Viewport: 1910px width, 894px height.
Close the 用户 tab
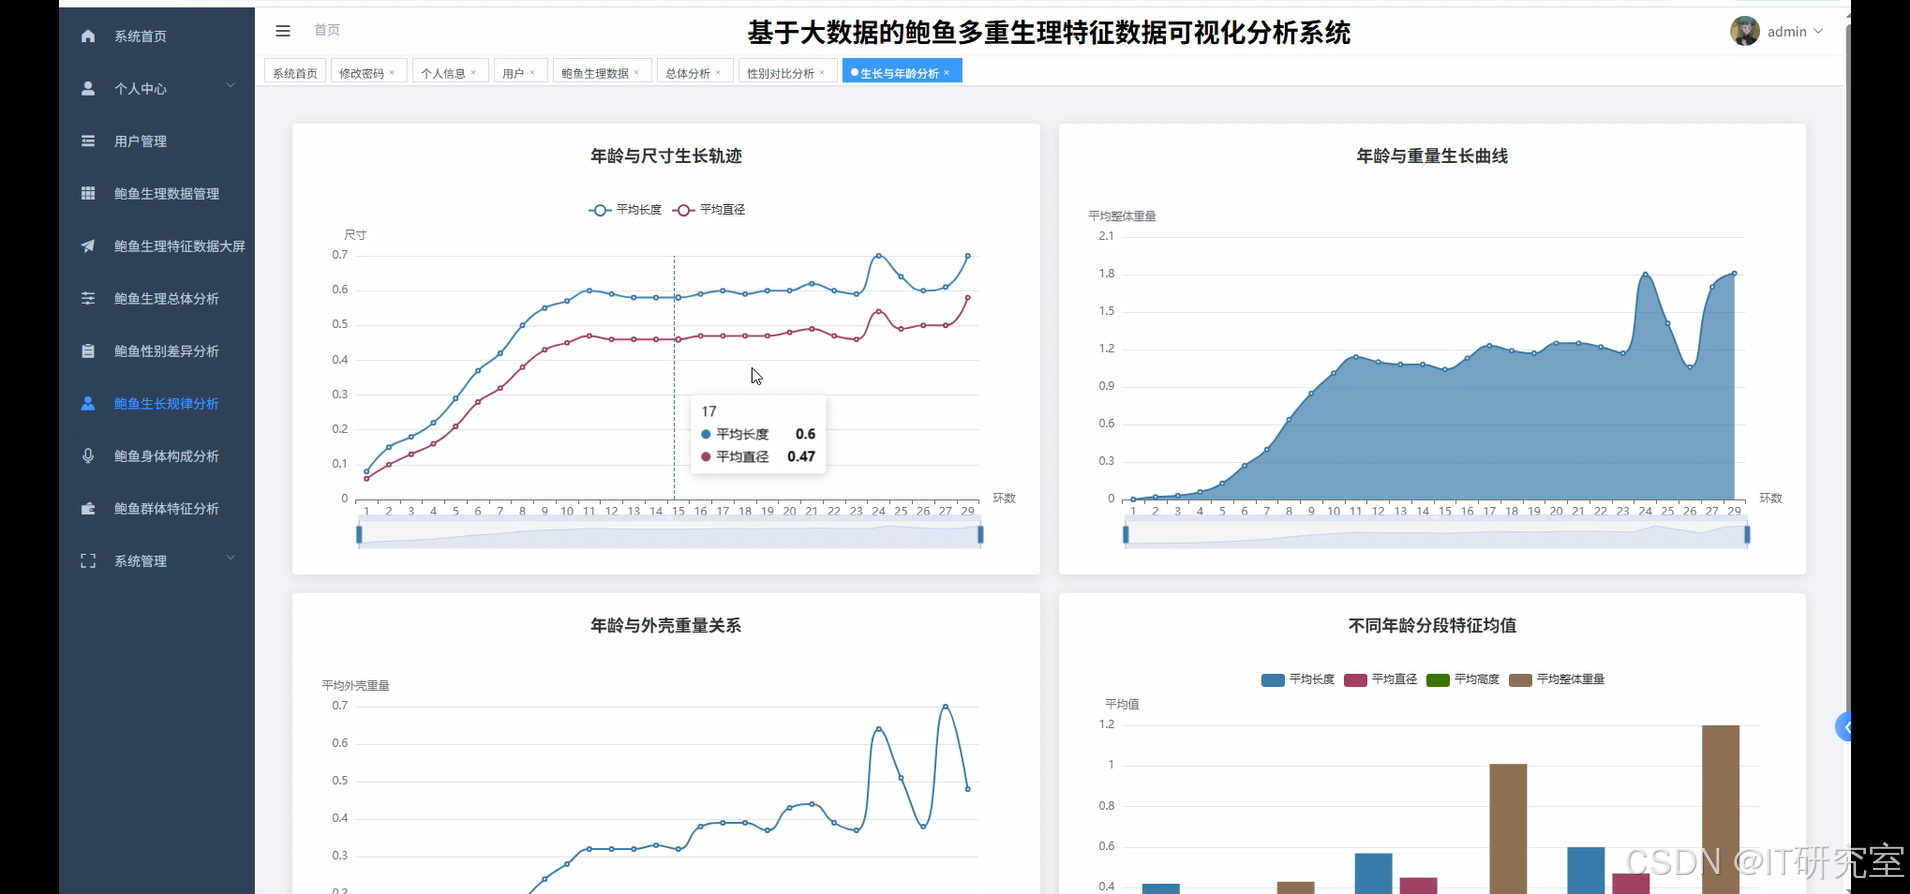(x=532, y=72)
